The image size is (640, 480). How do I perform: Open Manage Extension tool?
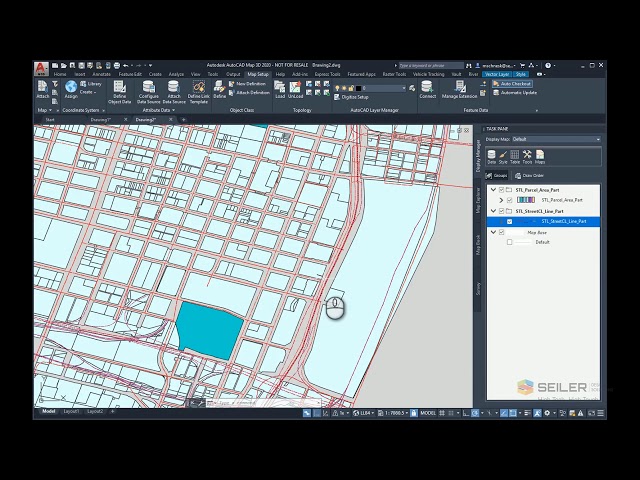(460, 89)
